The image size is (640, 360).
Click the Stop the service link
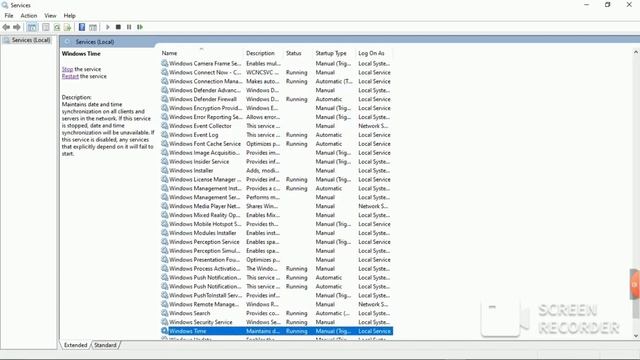click(67, 69)
